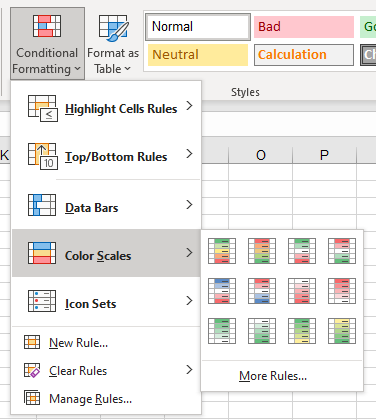Click the Icon Sets icon

tap(42, 301)
